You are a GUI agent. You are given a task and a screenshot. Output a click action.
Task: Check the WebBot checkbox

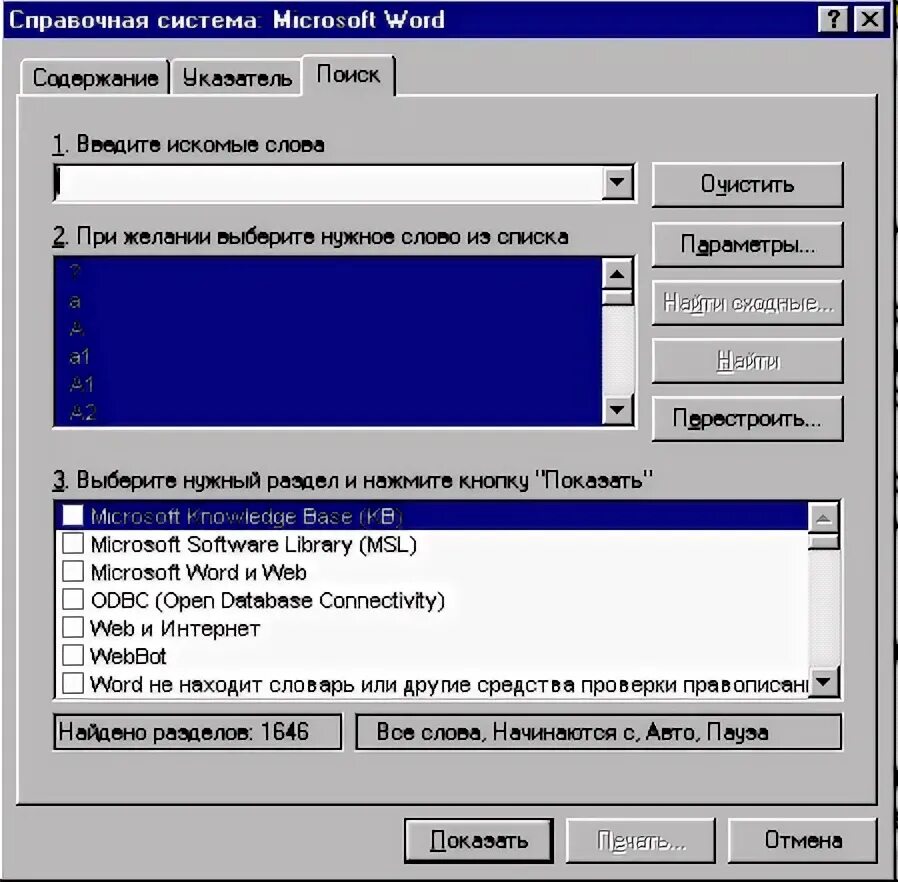point(73,655)
